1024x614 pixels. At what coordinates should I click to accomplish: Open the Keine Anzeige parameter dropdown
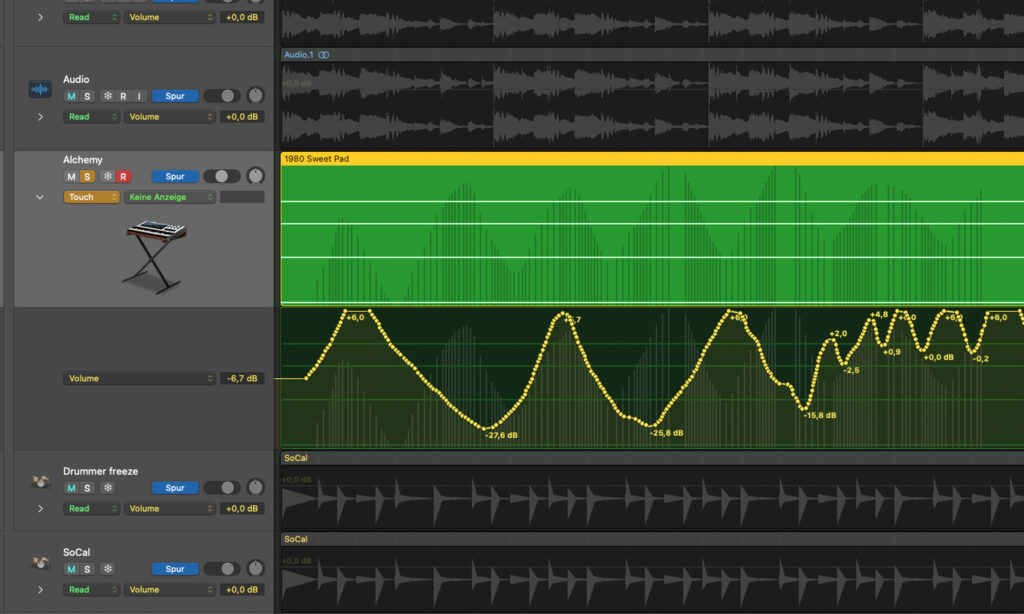[x=170, y=197]
